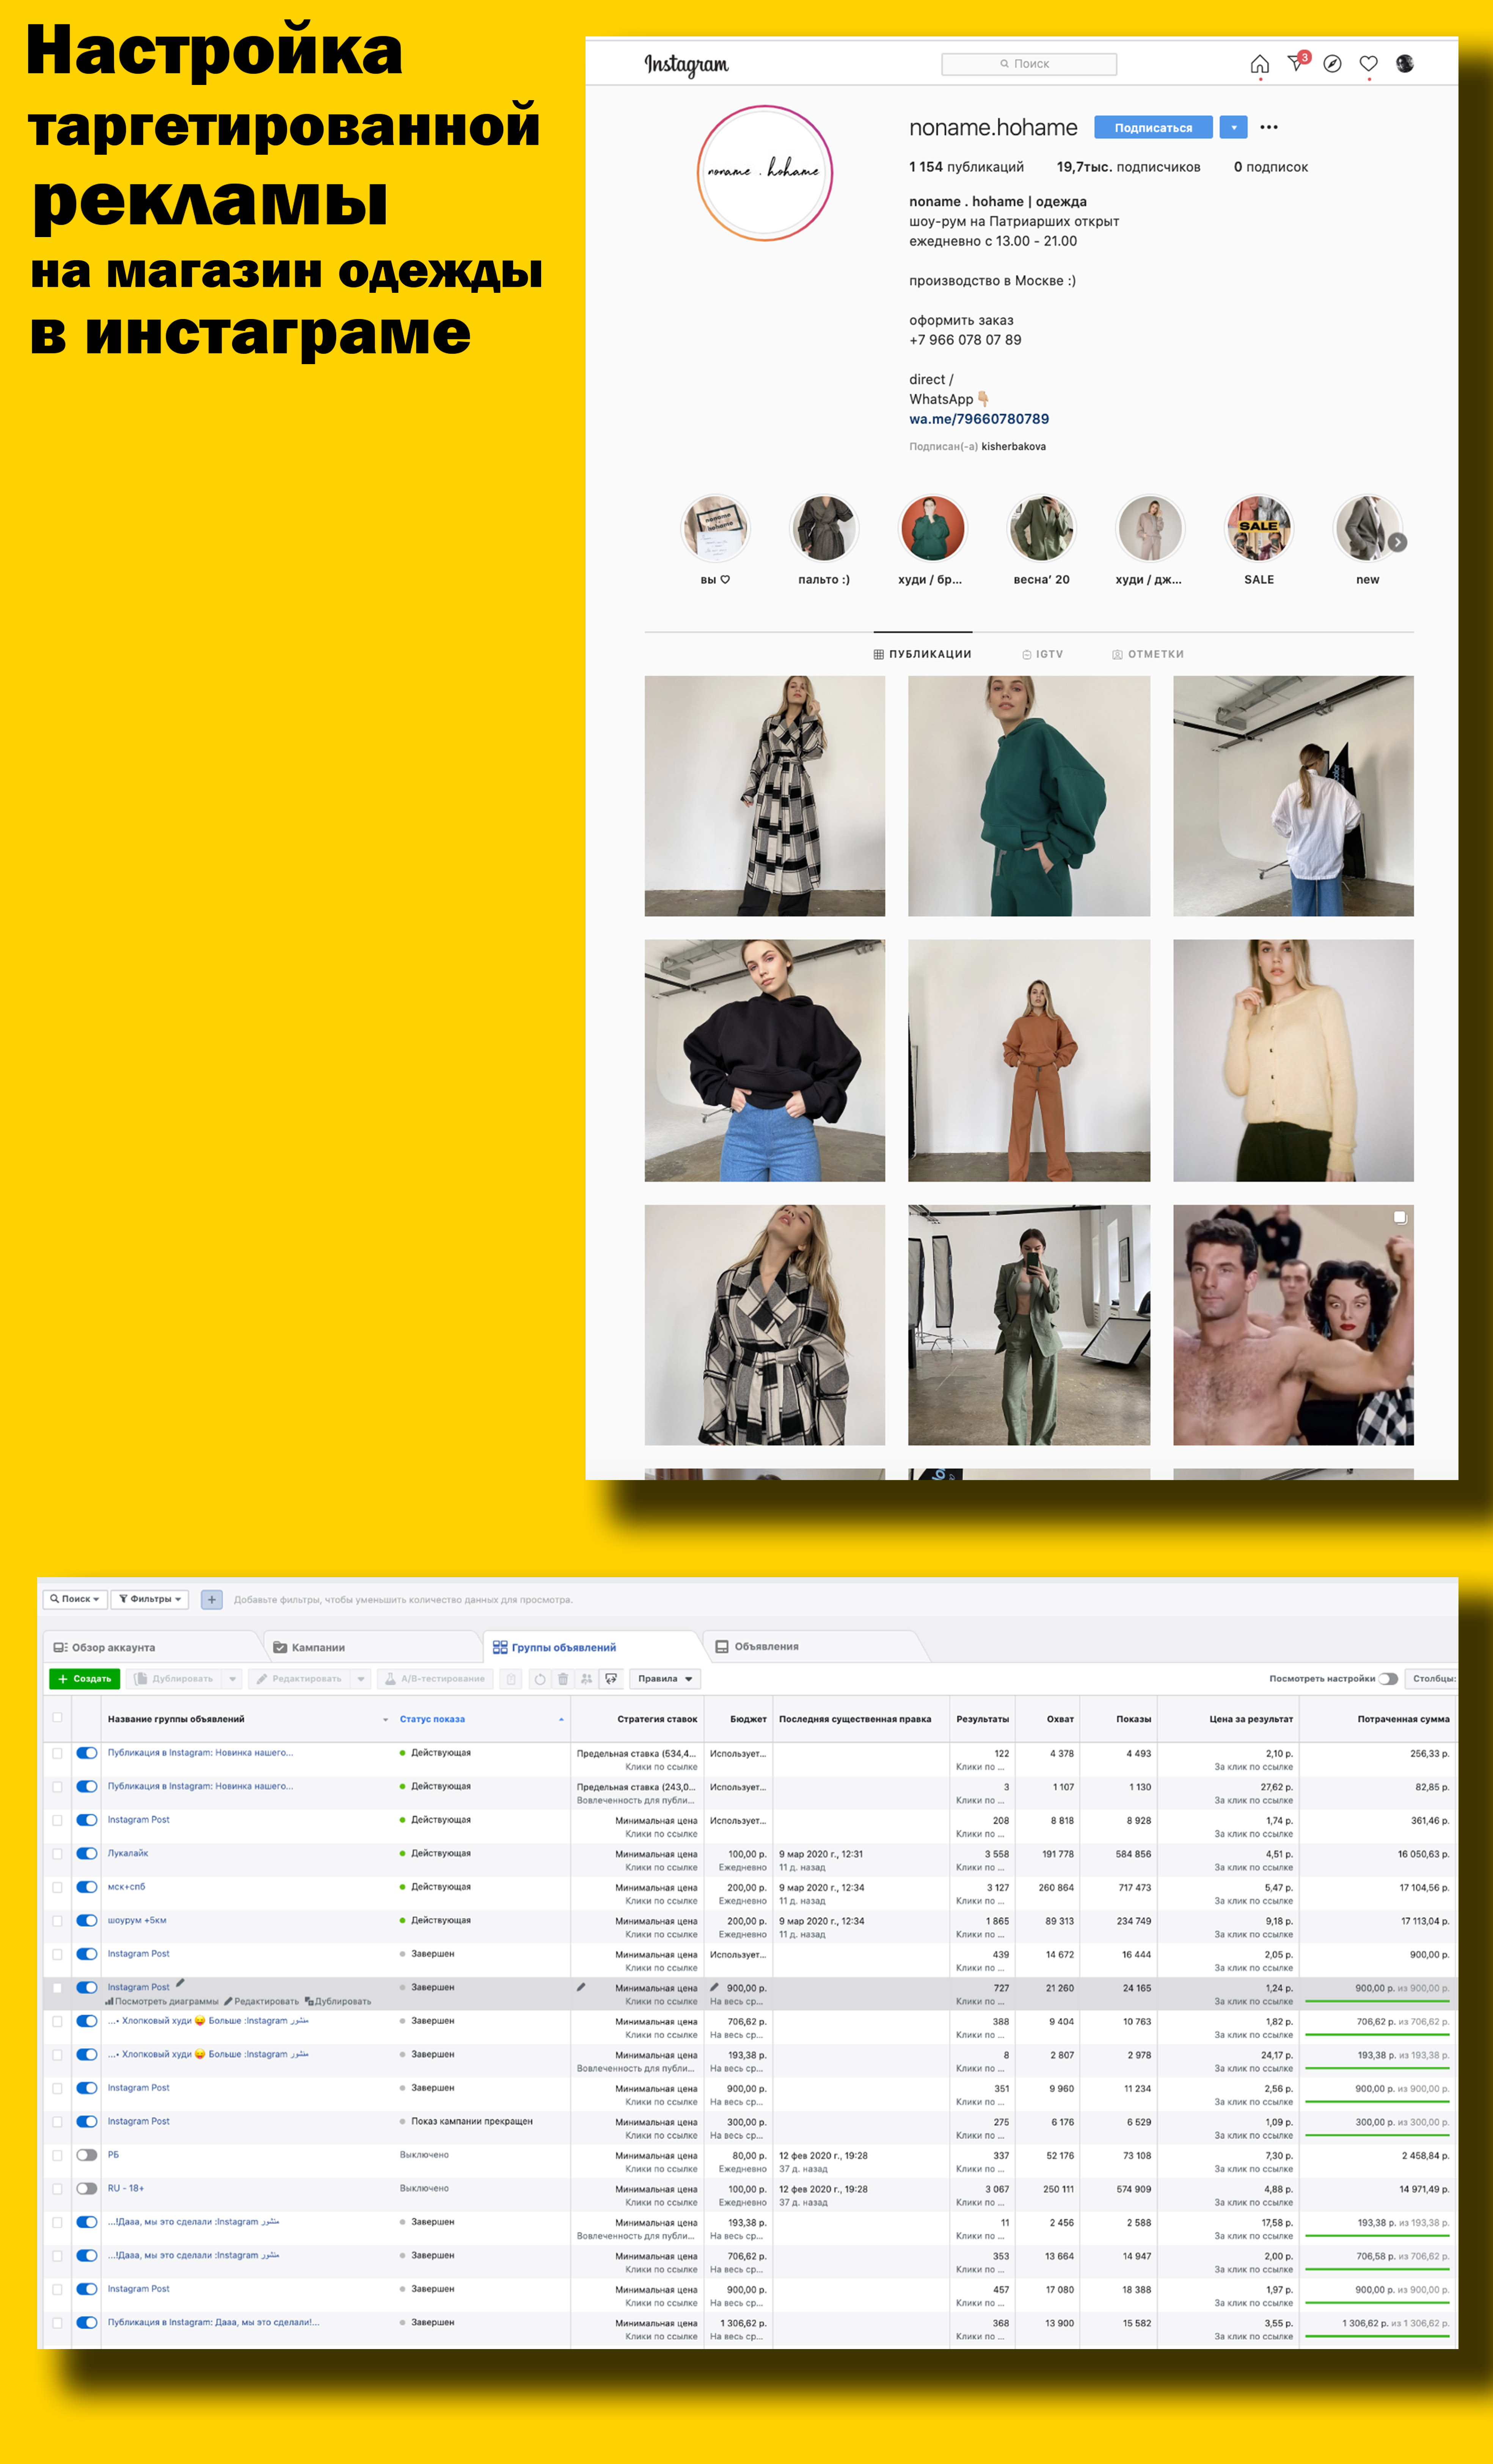Click green 'Создать' button
The width and height of the screenshot is (1493, 2464).
point(85,1679)
